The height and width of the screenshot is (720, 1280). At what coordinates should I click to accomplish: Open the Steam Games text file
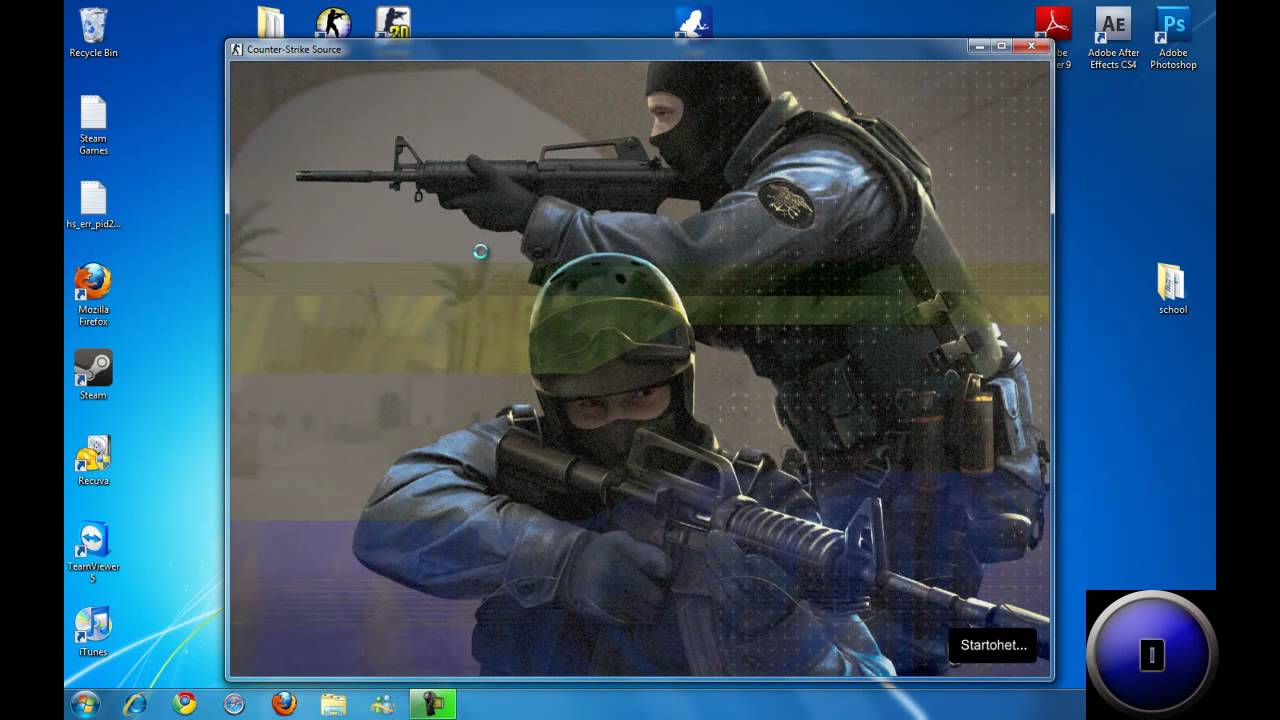point(93,126)
